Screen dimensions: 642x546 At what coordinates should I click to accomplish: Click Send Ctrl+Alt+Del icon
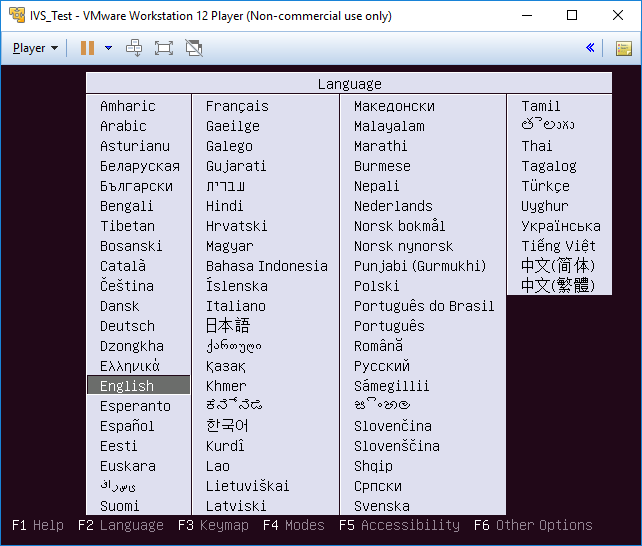[x=134, y=48]
